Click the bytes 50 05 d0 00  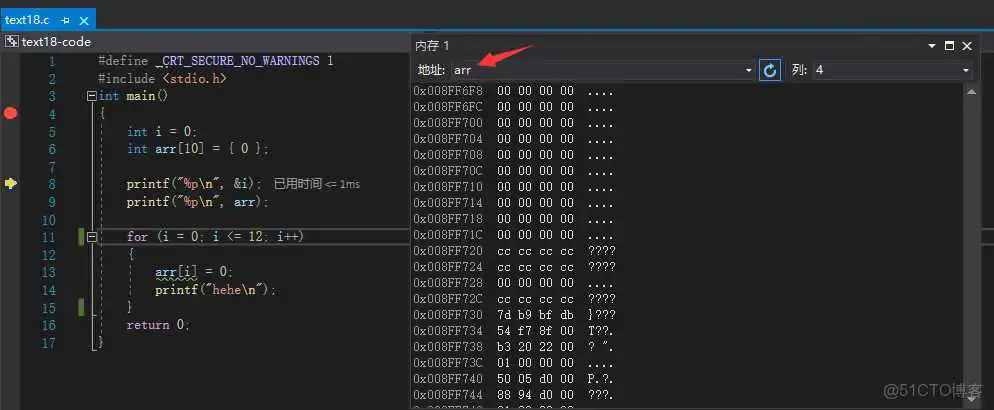536,378
